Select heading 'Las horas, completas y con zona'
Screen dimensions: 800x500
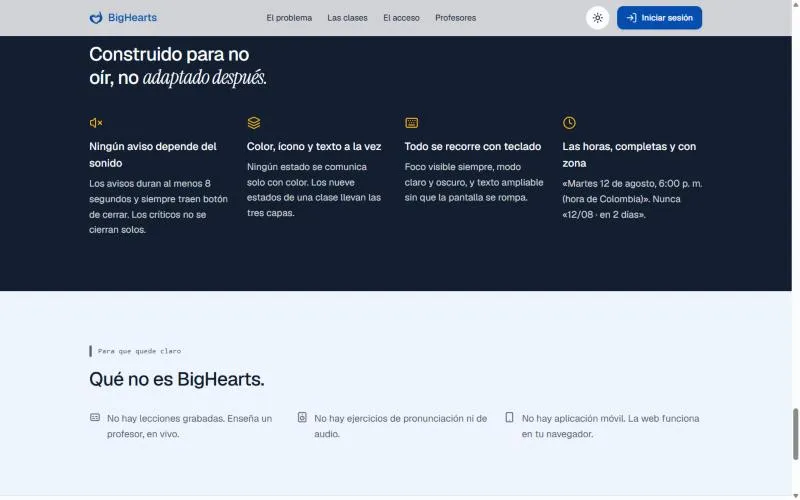[629, 155]
